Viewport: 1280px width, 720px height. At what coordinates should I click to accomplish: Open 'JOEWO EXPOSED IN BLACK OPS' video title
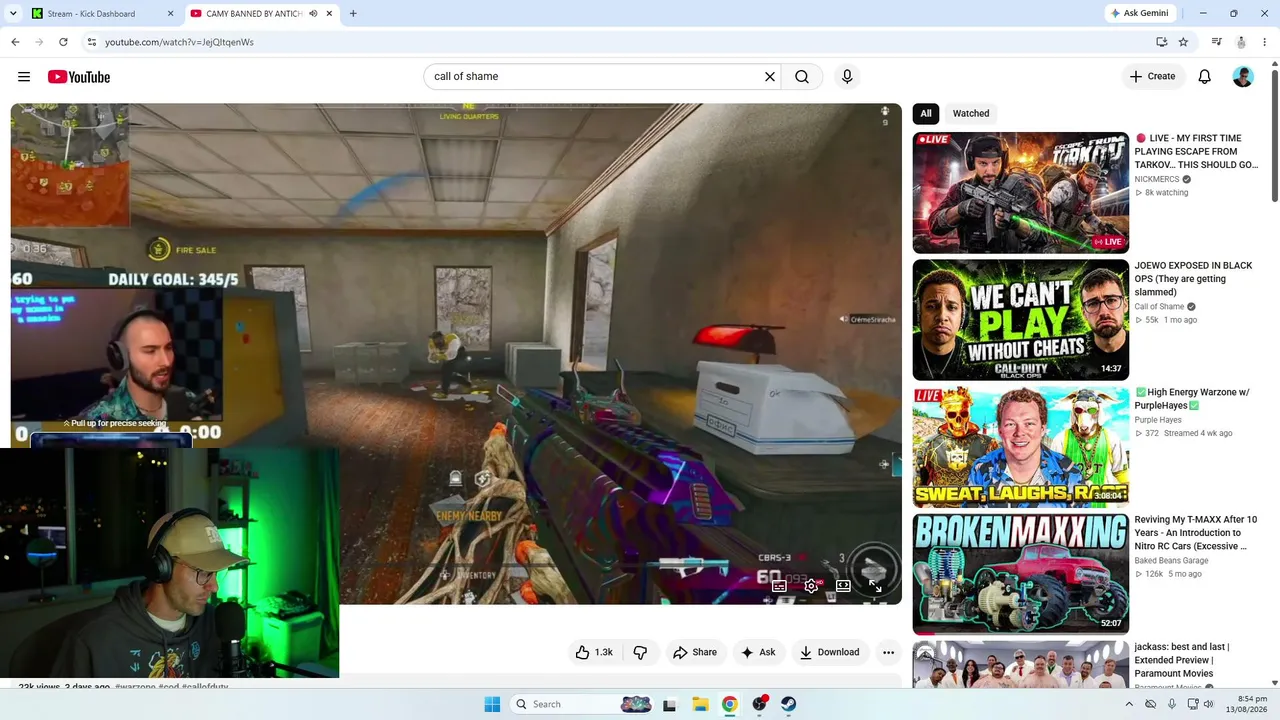click(x=1194, y=279)
